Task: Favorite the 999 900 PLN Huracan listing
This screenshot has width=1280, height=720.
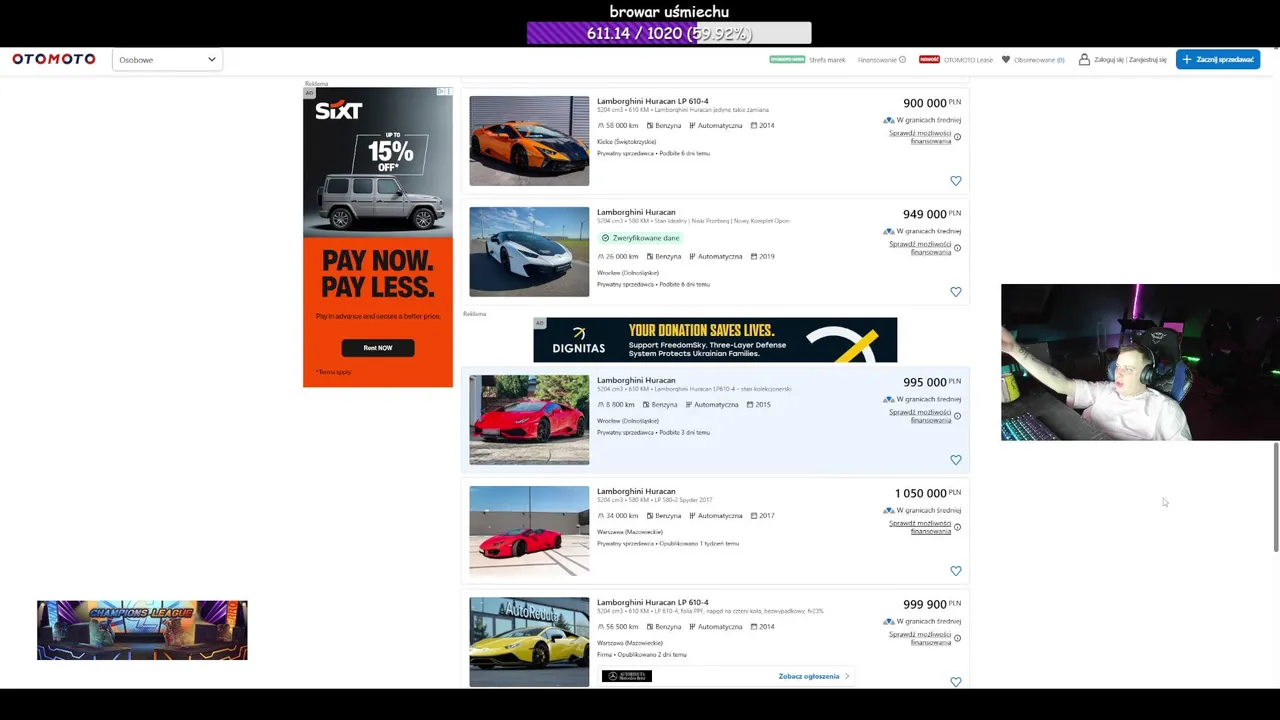Action: pyautogui.click(x=955, y=681)
